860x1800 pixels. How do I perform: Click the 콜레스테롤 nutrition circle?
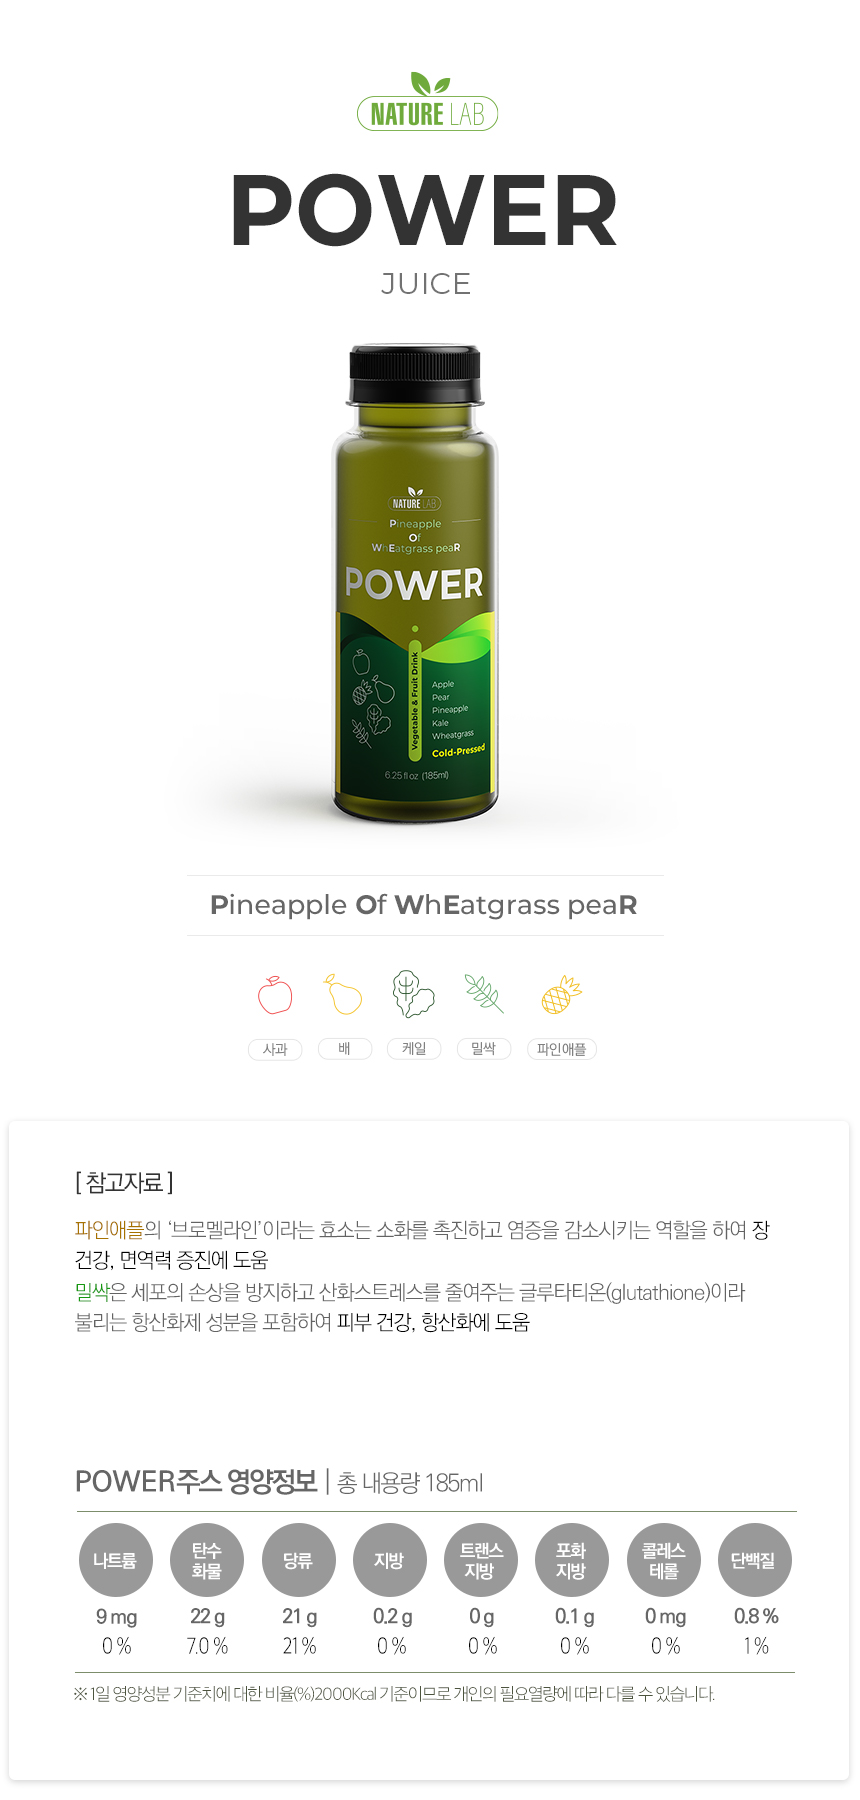[664, 1560]
